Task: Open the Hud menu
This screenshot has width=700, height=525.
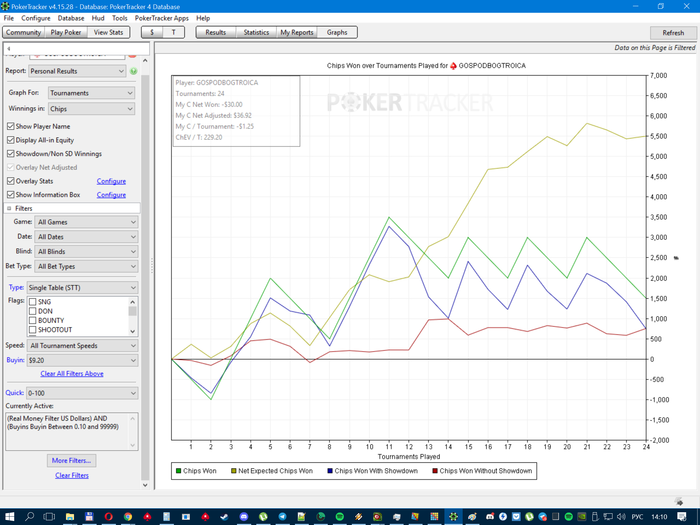Action: [98, 18]
